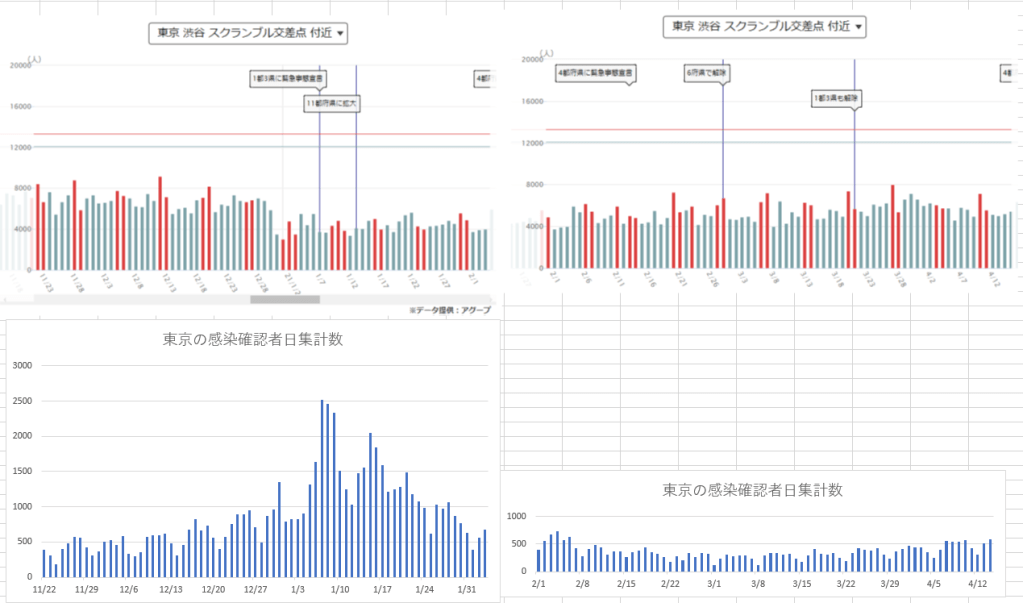Viewport: 1023px width, 603px height.
Task: Click the 3/15 x-axis label in lower-right chart
Action: [802, 583]
